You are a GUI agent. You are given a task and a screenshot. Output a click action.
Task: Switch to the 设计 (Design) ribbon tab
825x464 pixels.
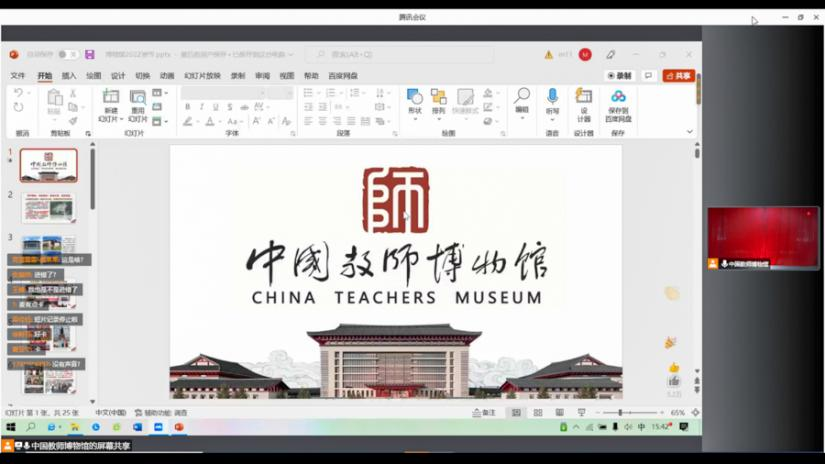pyautogui.click(x=118, y=76)
